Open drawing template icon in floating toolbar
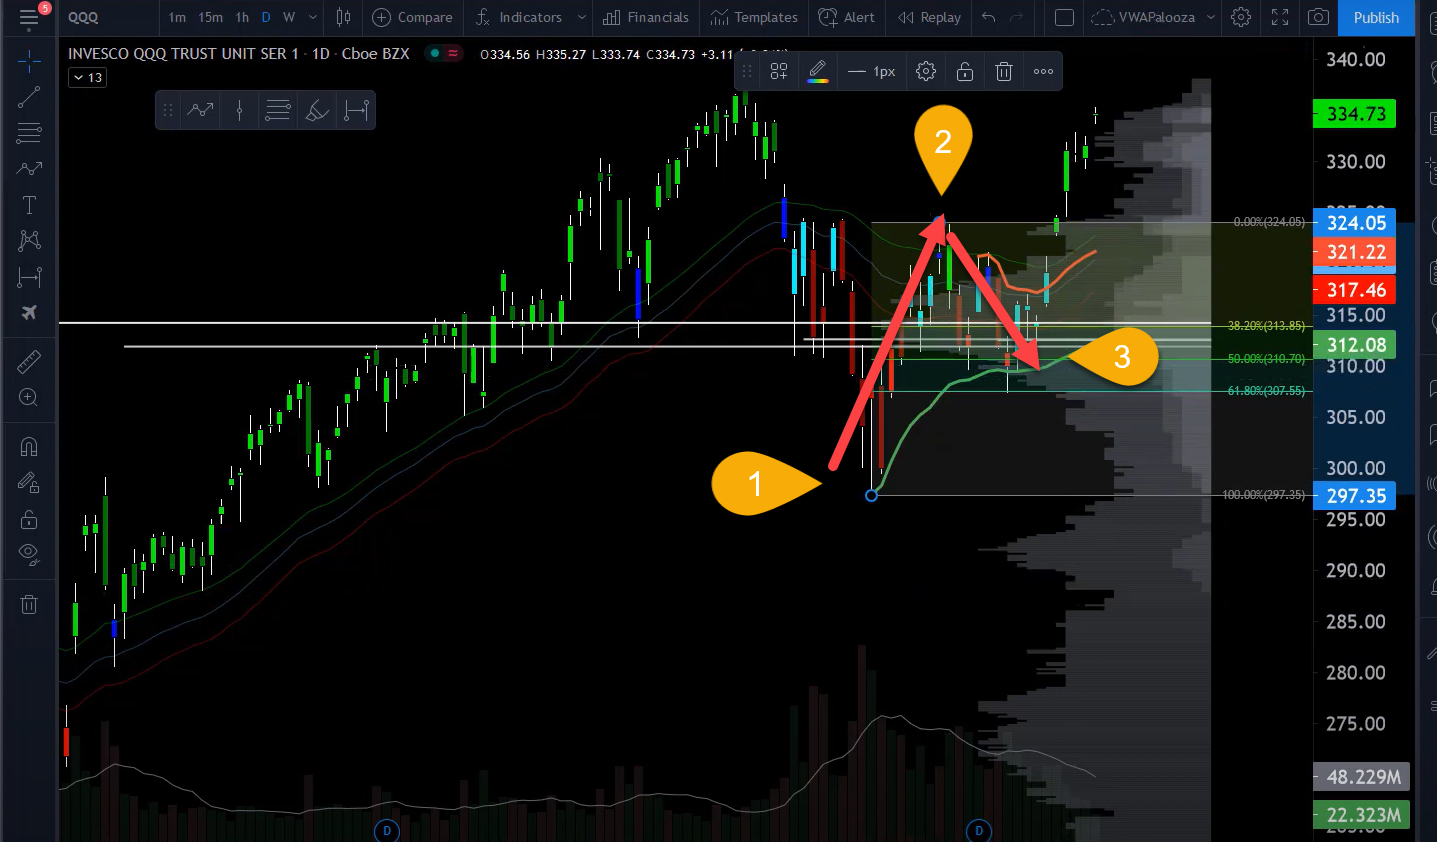This screenshot has height=842, width=1437. point(779,71)
